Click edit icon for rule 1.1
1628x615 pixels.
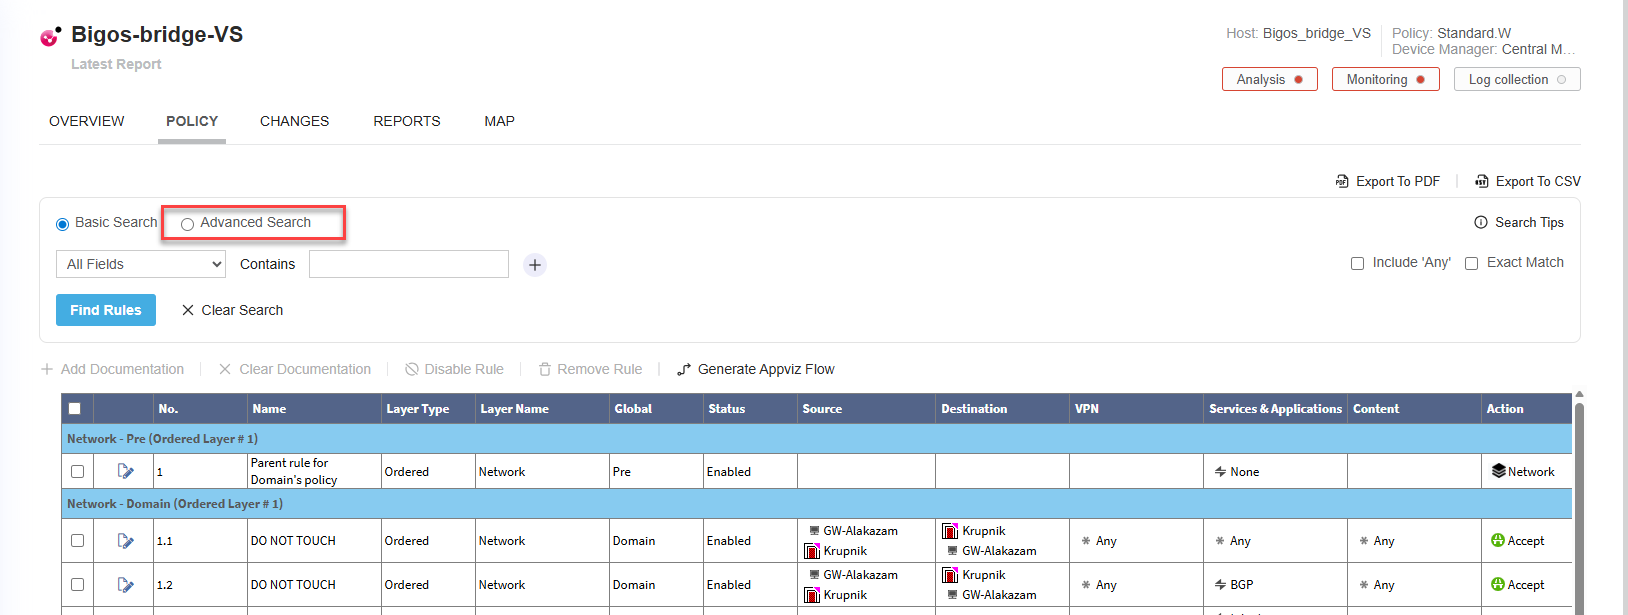125,541
